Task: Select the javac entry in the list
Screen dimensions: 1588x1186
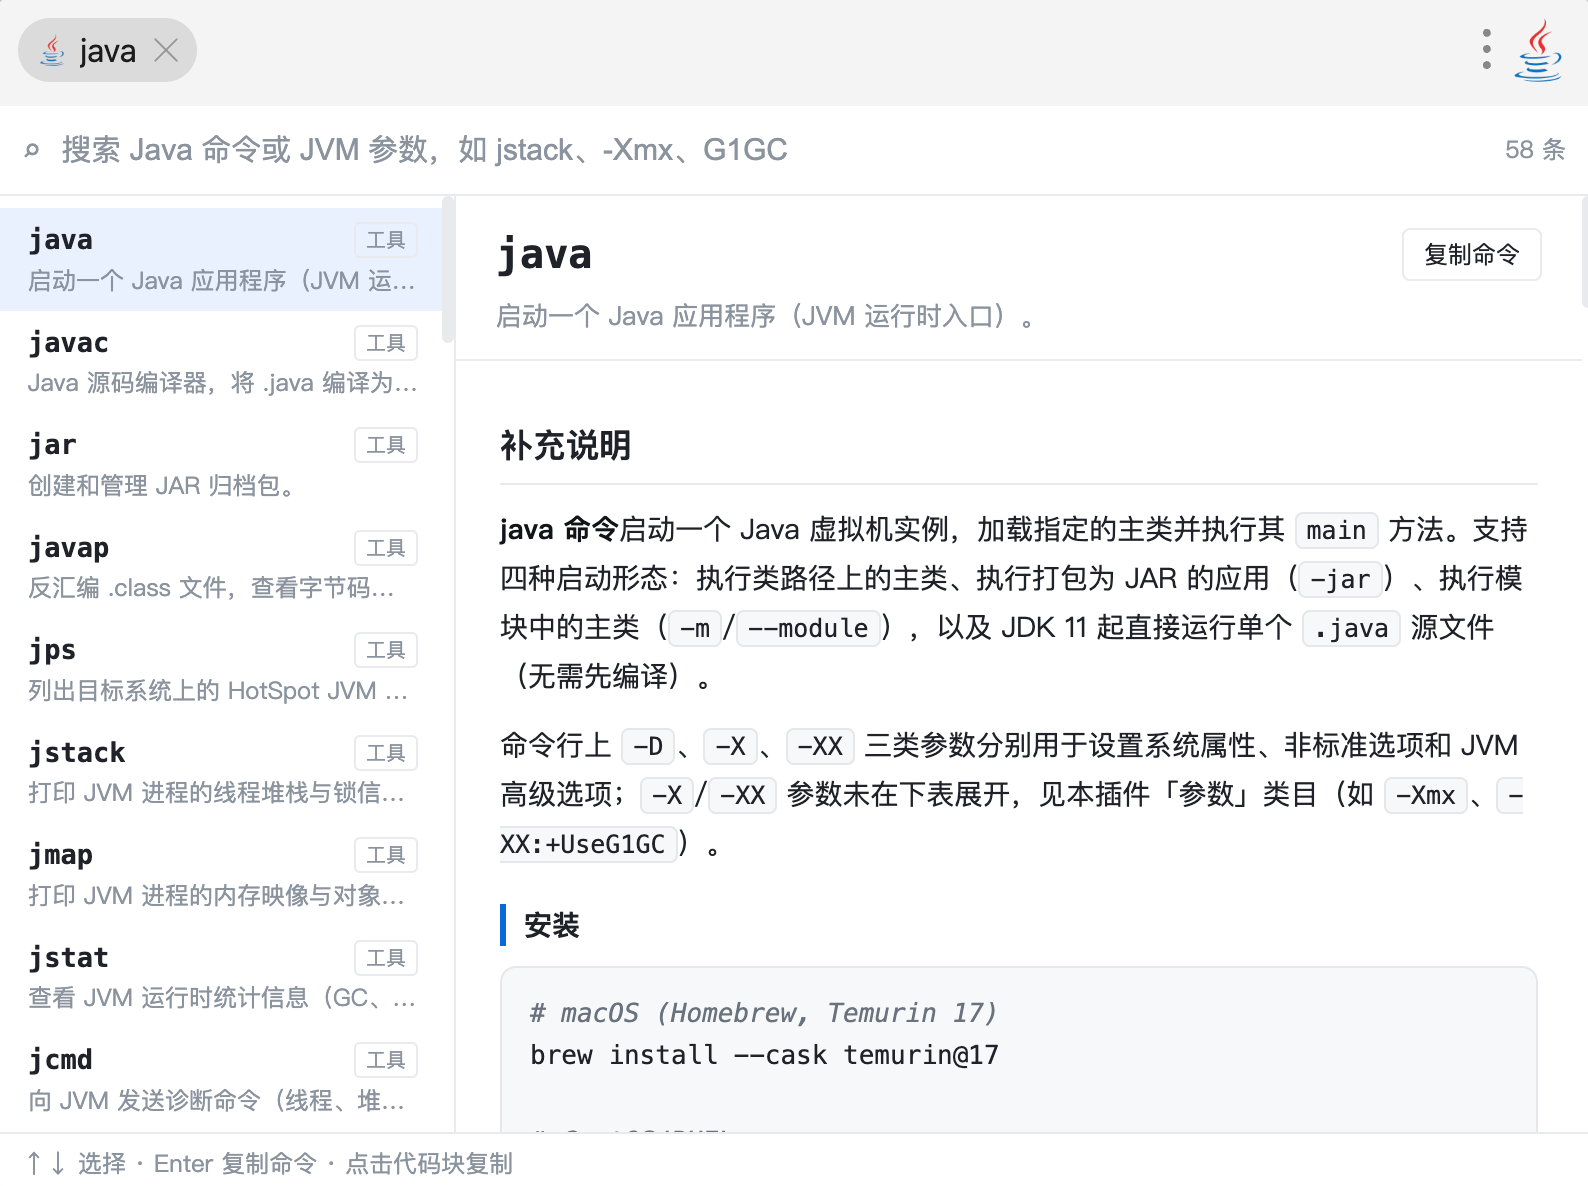Action: (x=221, y=362)
